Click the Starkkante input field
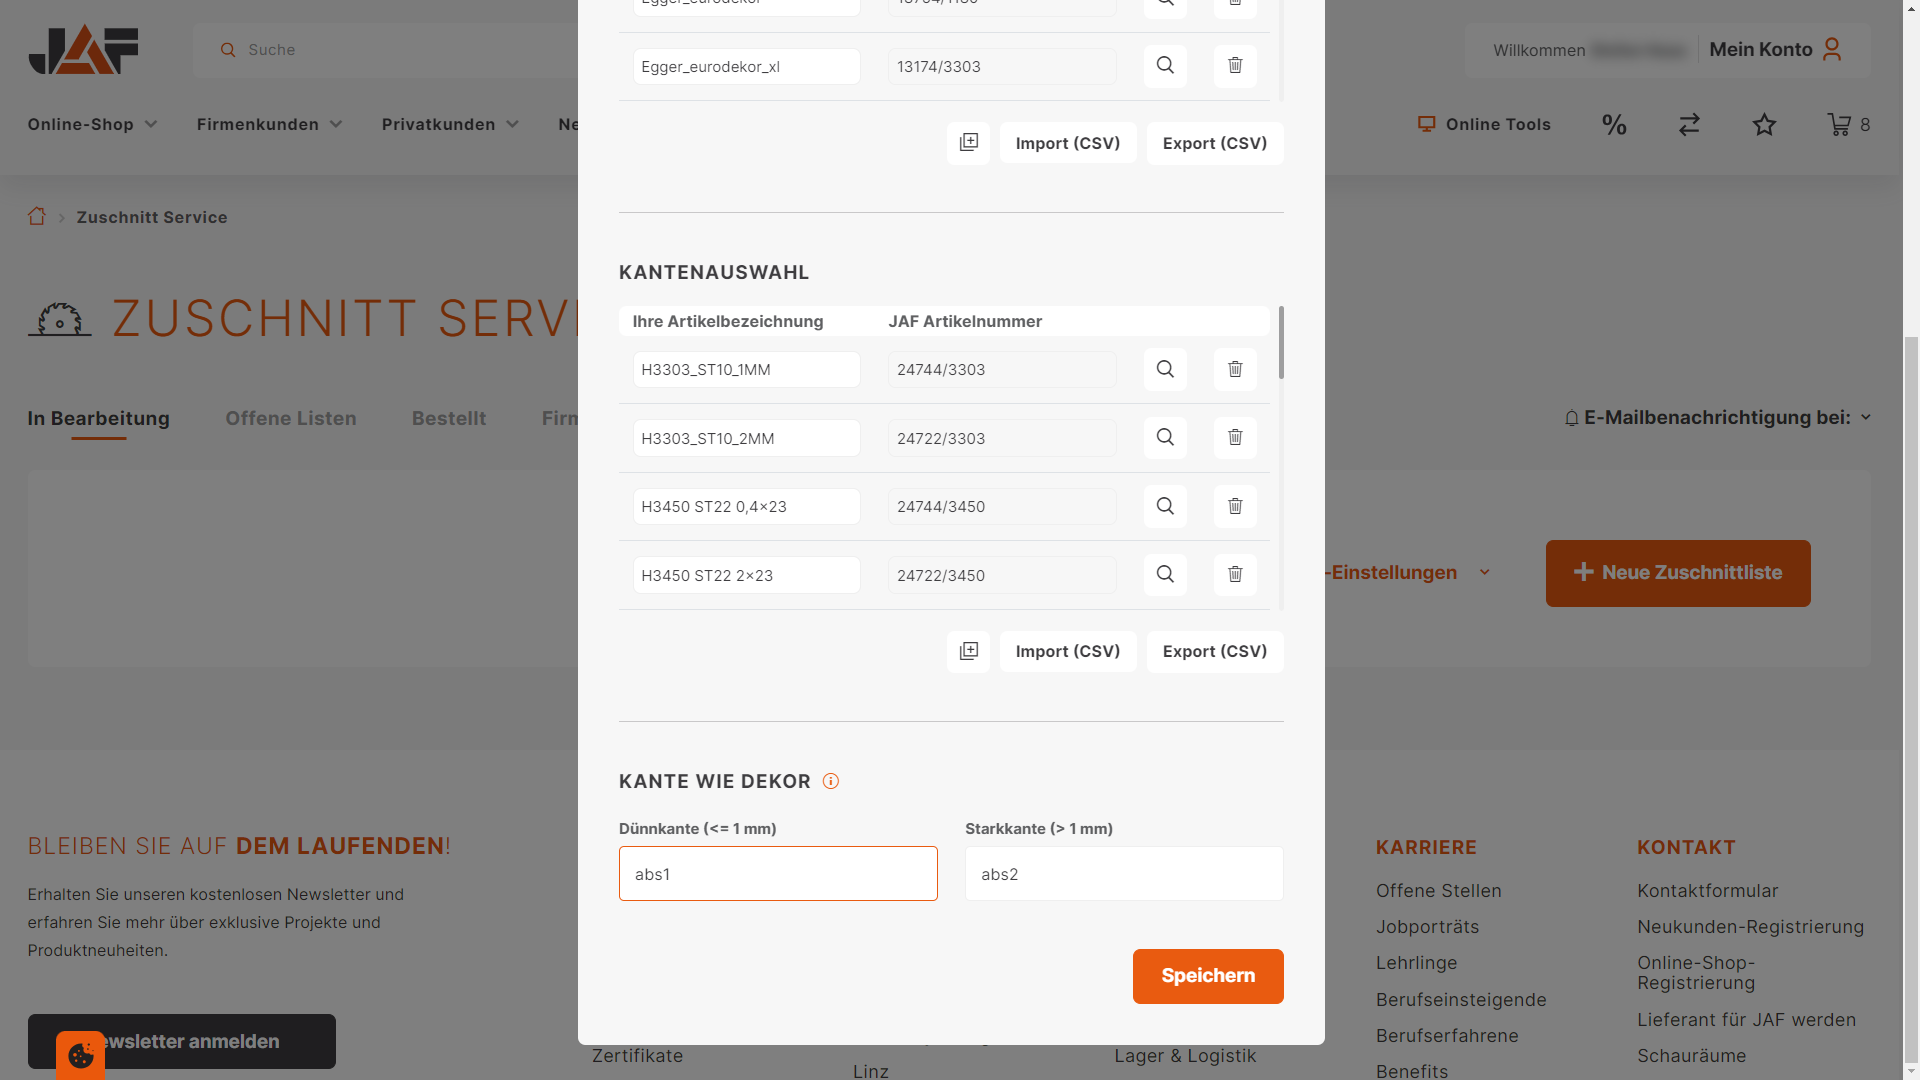The width and height of the screenshot is (1920, 1080). click(x=1124, y=874)
